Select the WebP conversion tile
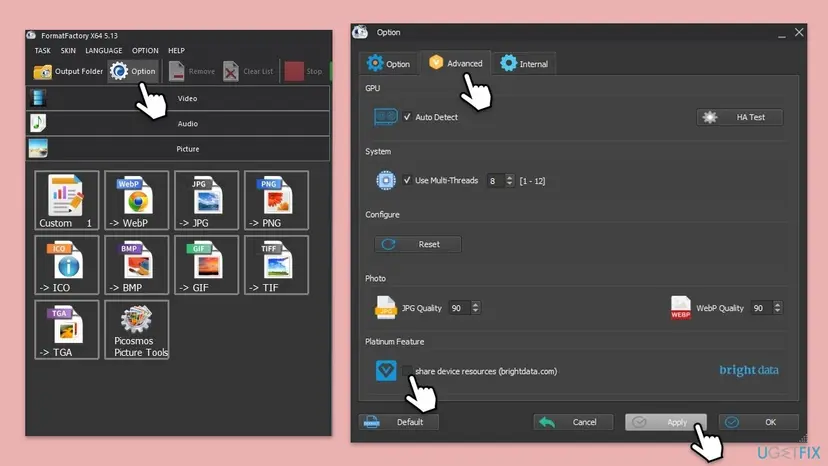Viewport: 828px width, 466px height. point(136,200)
